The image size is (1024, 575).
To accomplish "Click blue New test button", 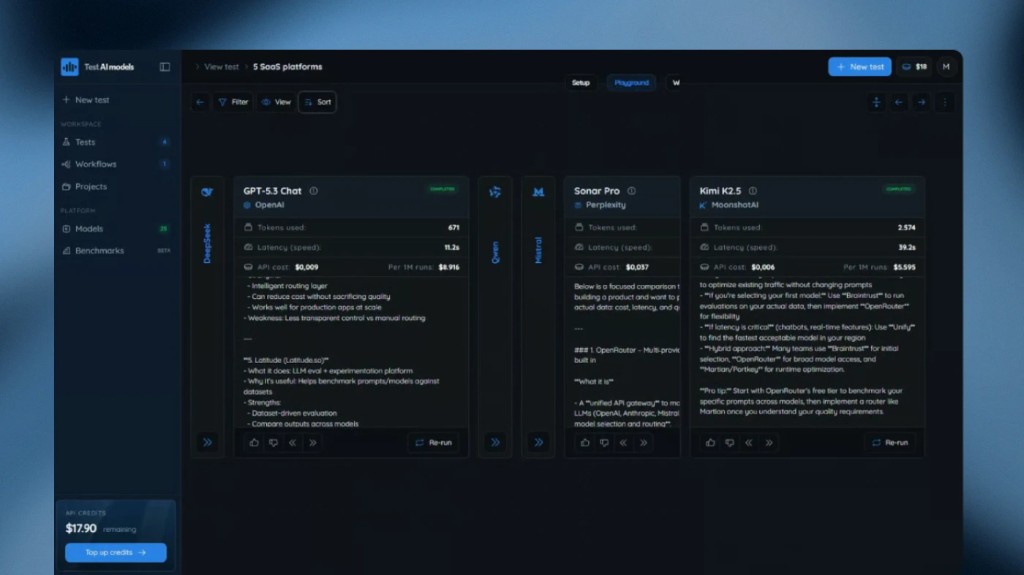I will tap(859, 67).
